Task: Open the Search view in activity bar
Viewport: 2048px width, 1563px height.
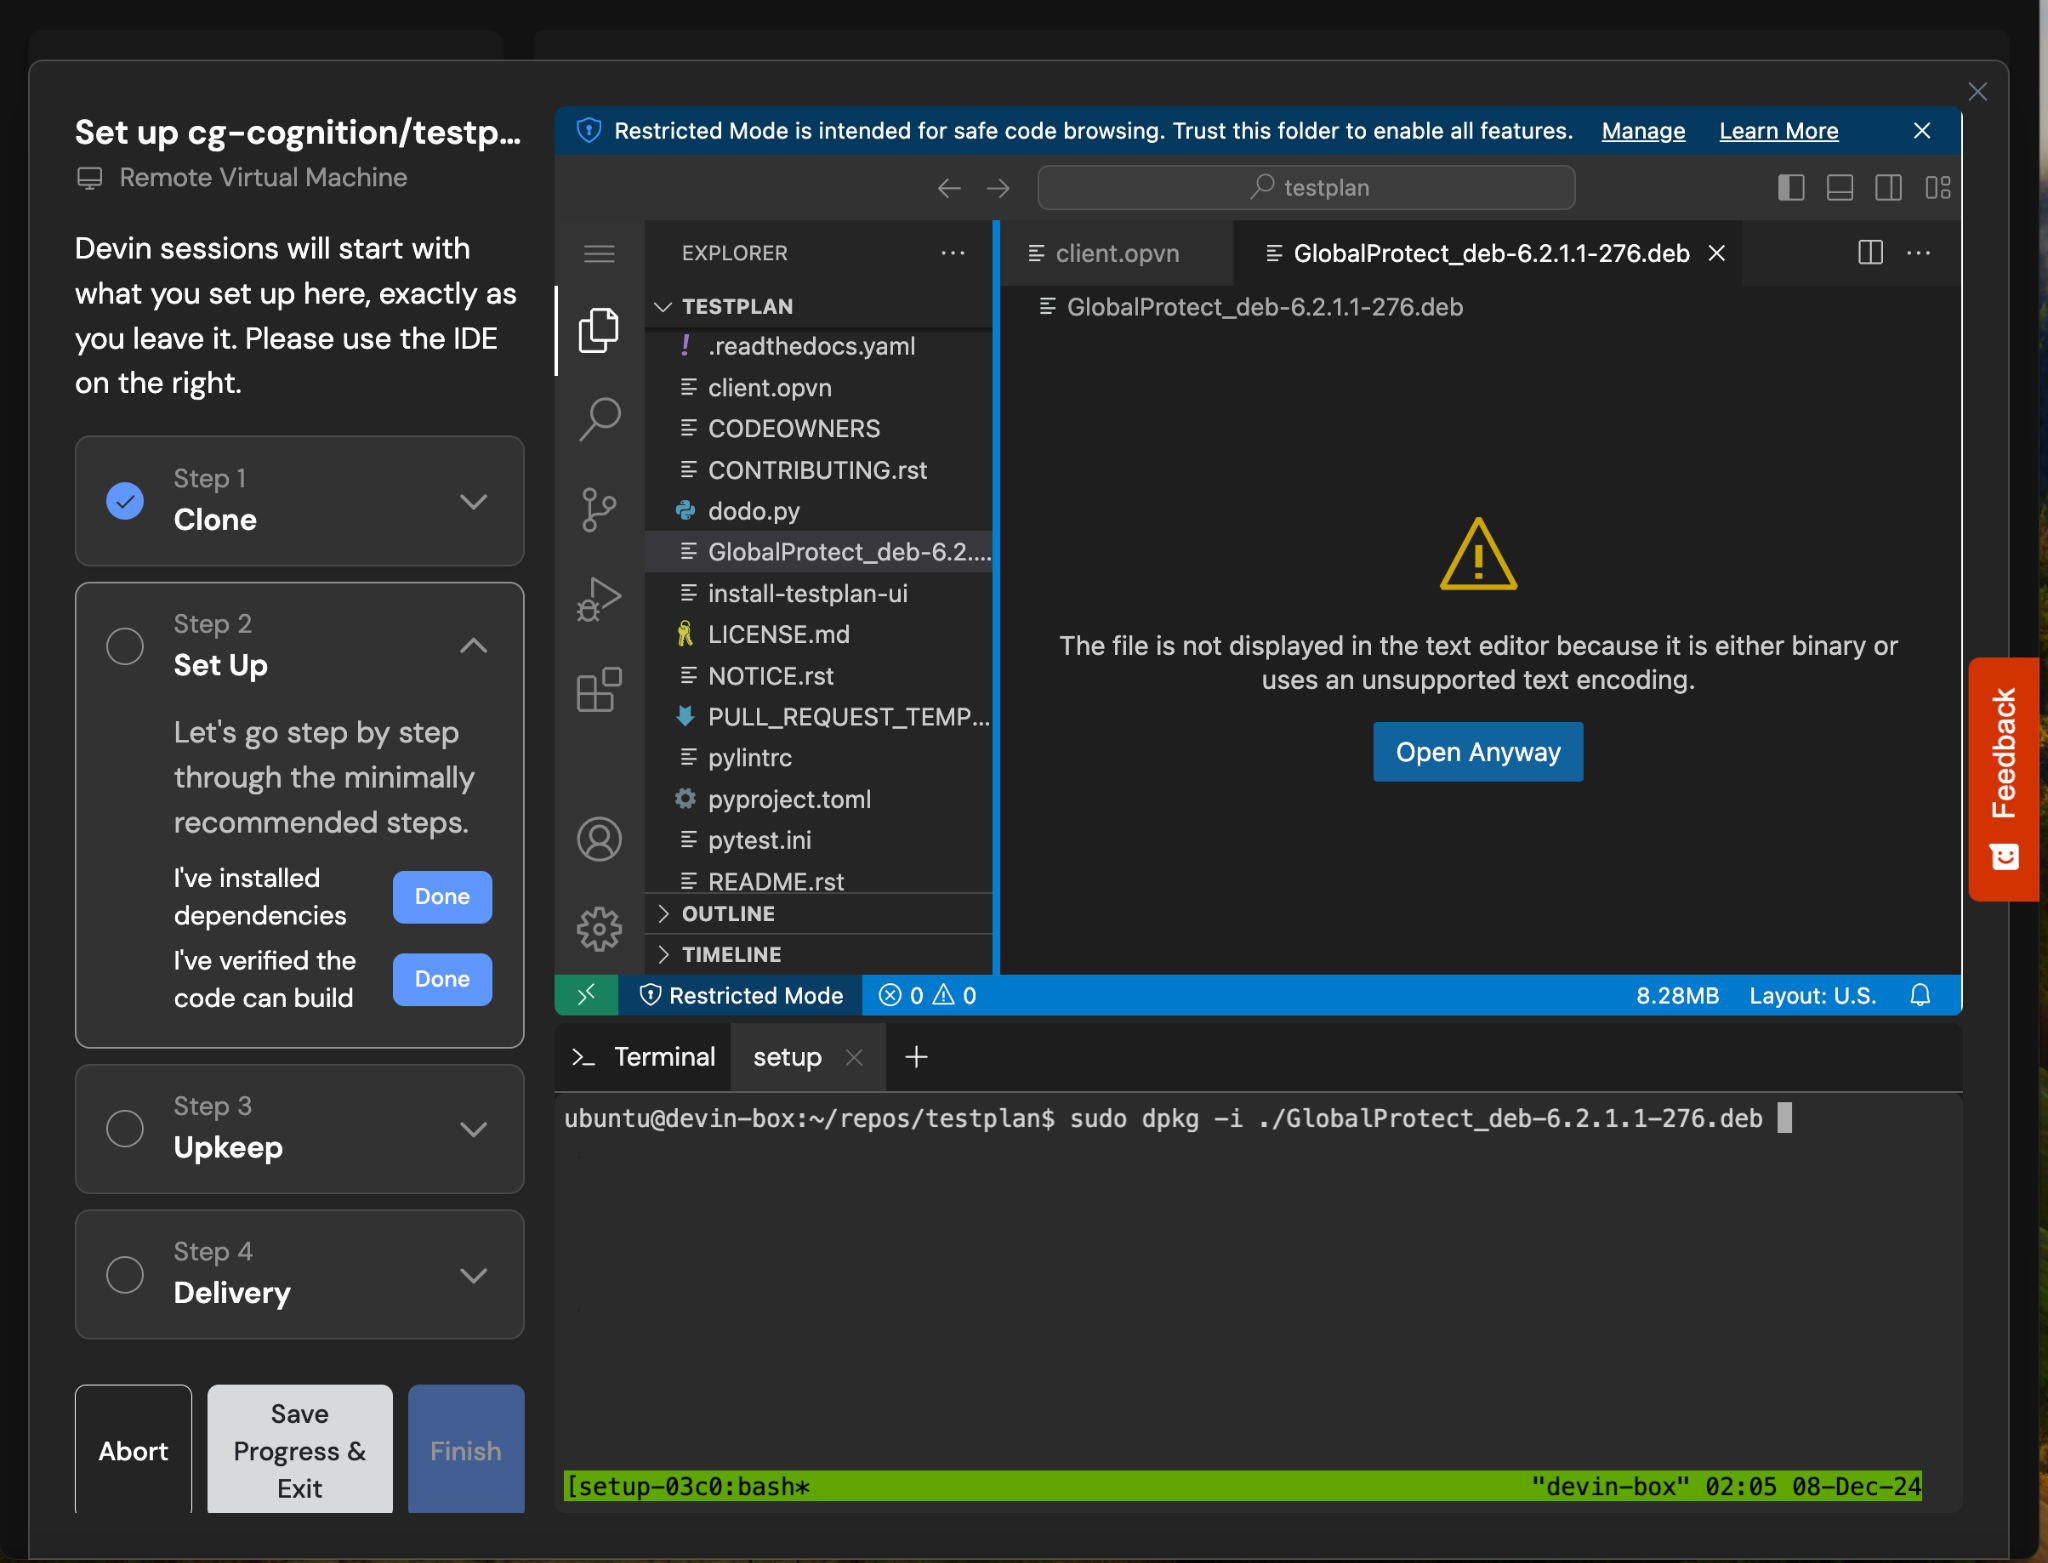Action: click(599, 419)
